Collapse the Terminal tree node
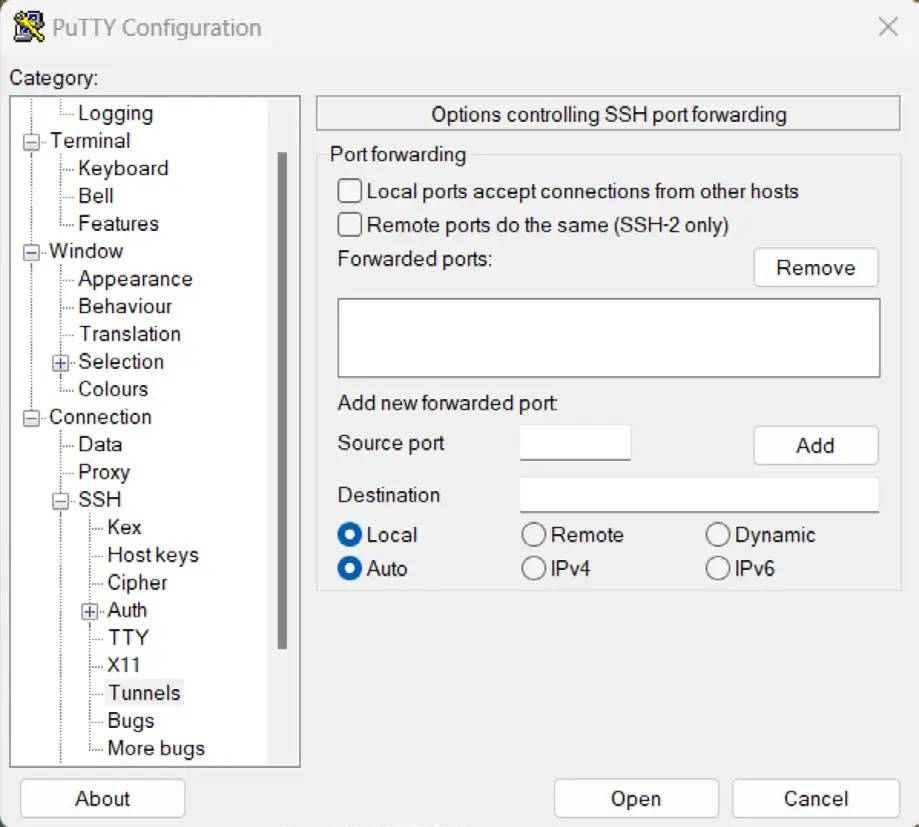919x827 pixels. [32, 142]
